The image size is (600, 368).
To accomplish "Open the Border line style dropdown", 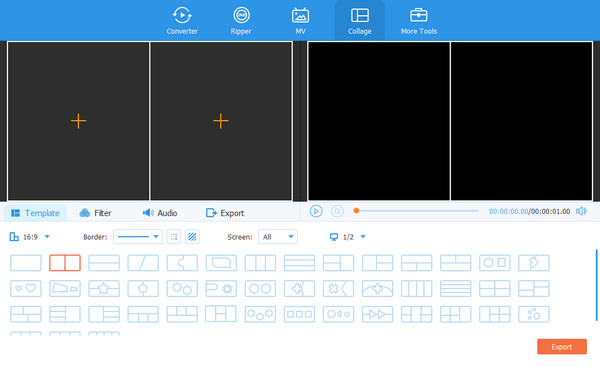I will (x=138, y=237).
